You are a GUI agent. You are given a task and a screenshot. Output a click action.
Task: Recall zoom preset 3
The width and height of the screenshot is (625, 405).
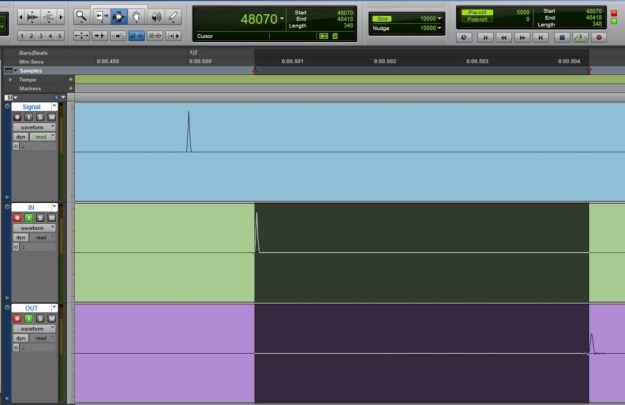tap(41, 36)
